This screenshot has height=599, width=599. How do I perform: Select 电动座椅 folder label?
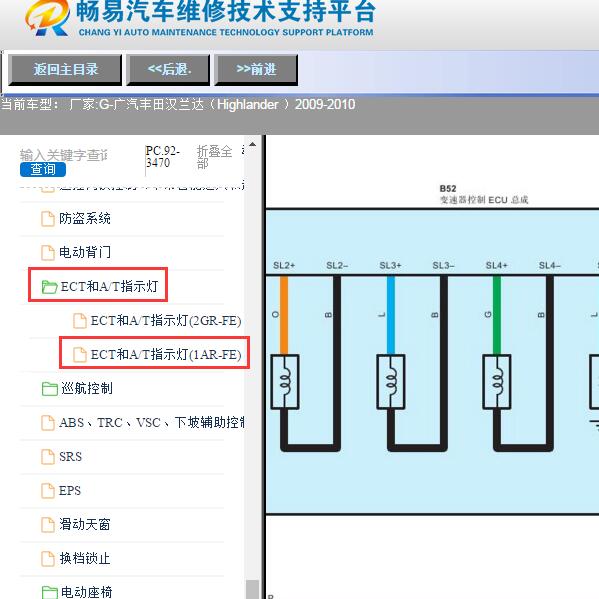(x=87, y=592)
